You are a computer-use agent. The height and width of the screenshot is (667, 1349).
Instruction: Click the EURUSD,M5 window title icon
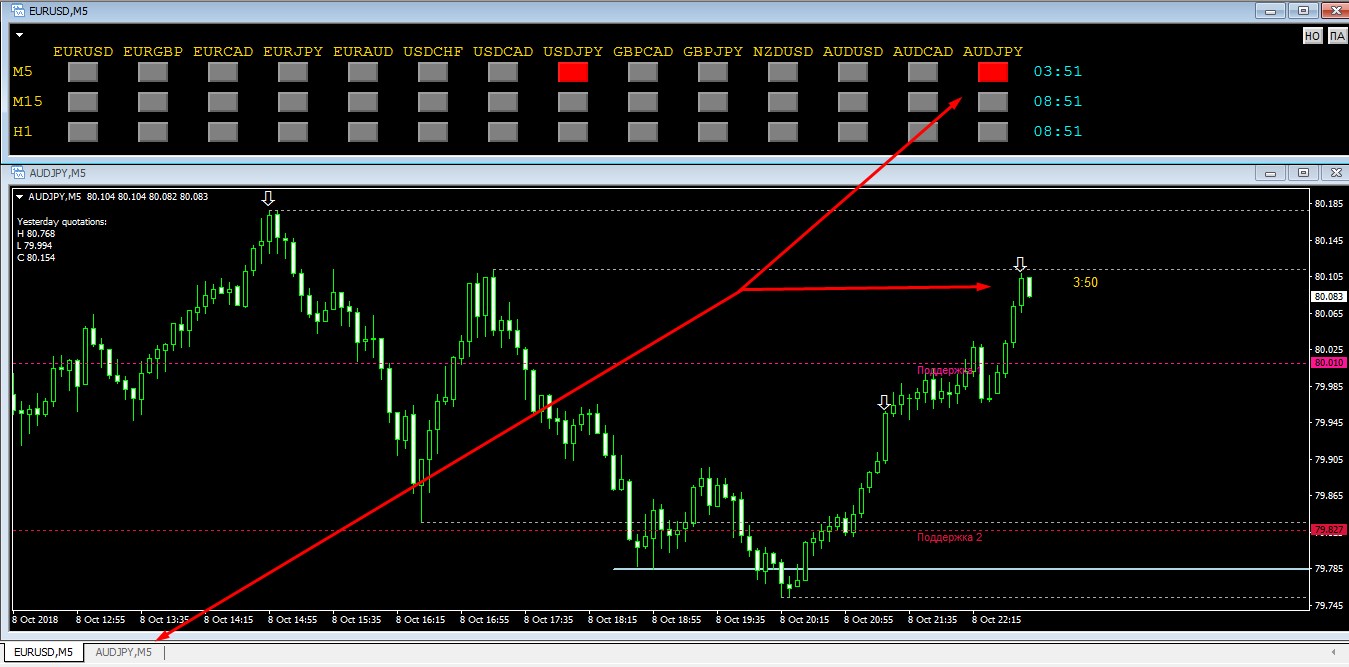17,10
